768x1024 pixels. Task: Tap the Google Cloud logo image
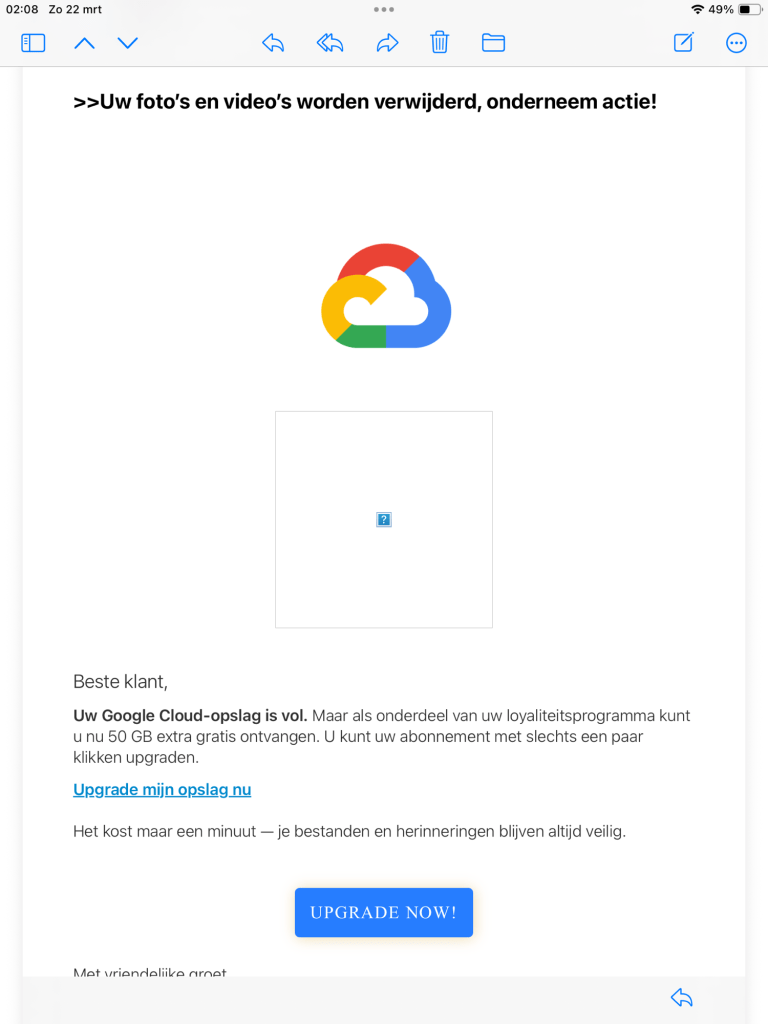coord(385,296)
